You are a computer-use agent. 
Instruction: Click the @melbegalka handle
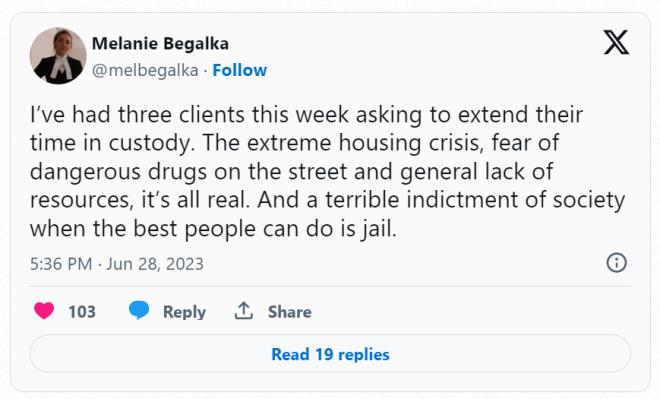tap(145, 71)
